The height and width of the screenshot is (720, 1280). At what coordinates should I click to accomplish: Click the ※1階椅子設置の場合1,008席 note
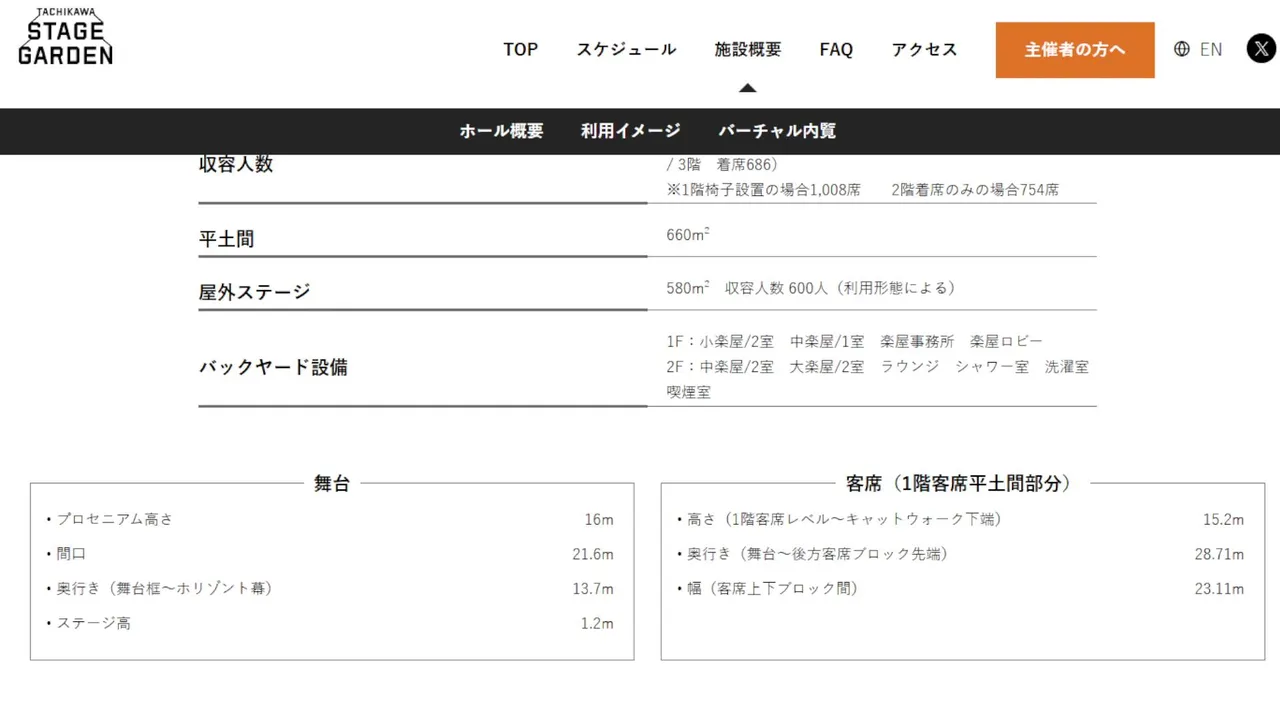point(764,189)
